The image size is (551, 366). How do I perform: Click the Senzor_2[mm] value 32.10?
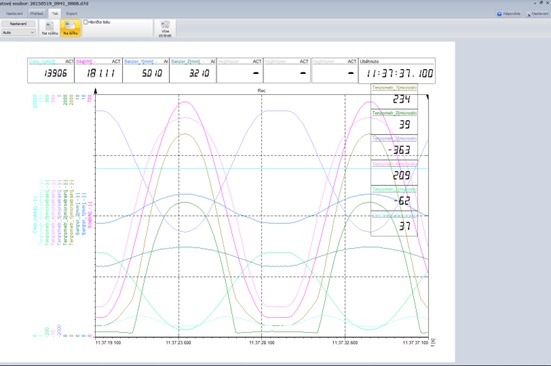[193, 71]
